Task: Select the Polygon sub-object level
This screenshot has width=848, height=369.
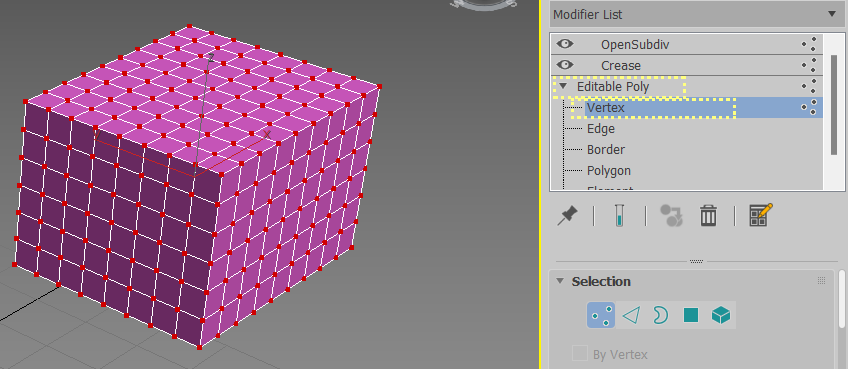Action: click(x=609, y=171)
